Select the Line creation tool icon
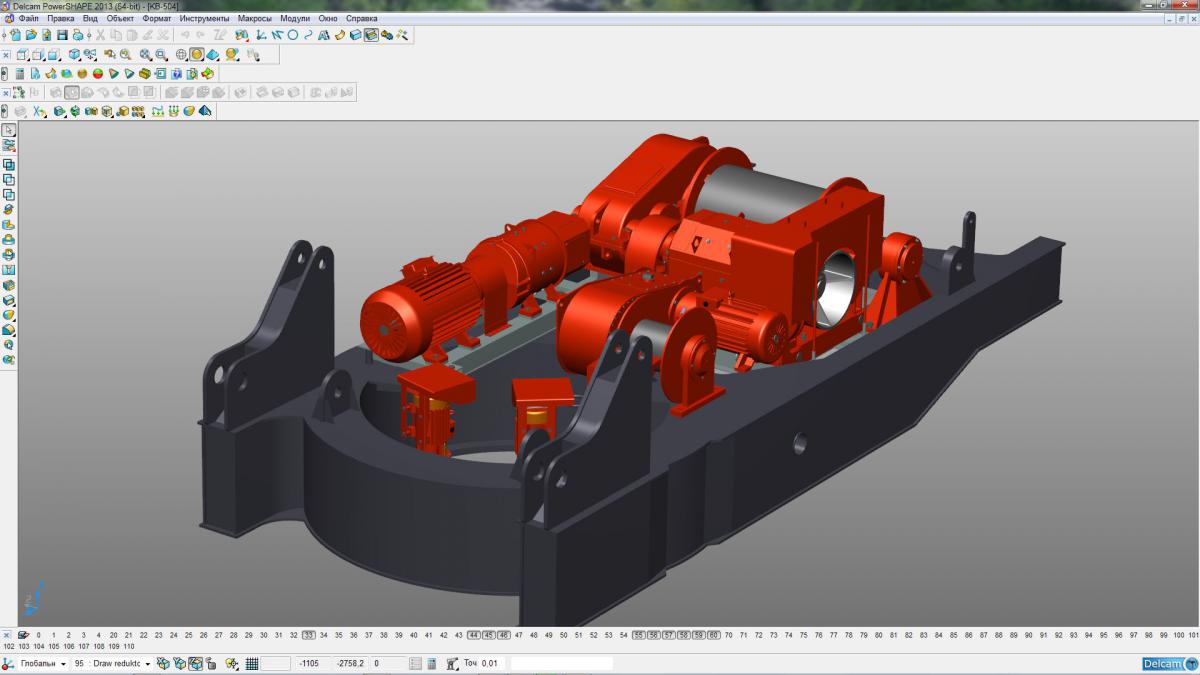The image size is (1200, 675). point(276,34)
